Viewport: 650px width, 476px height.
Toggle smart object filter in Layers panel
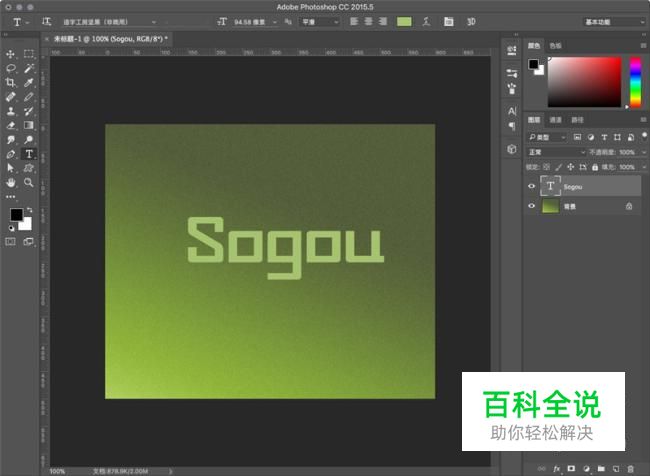pos(631,137)
